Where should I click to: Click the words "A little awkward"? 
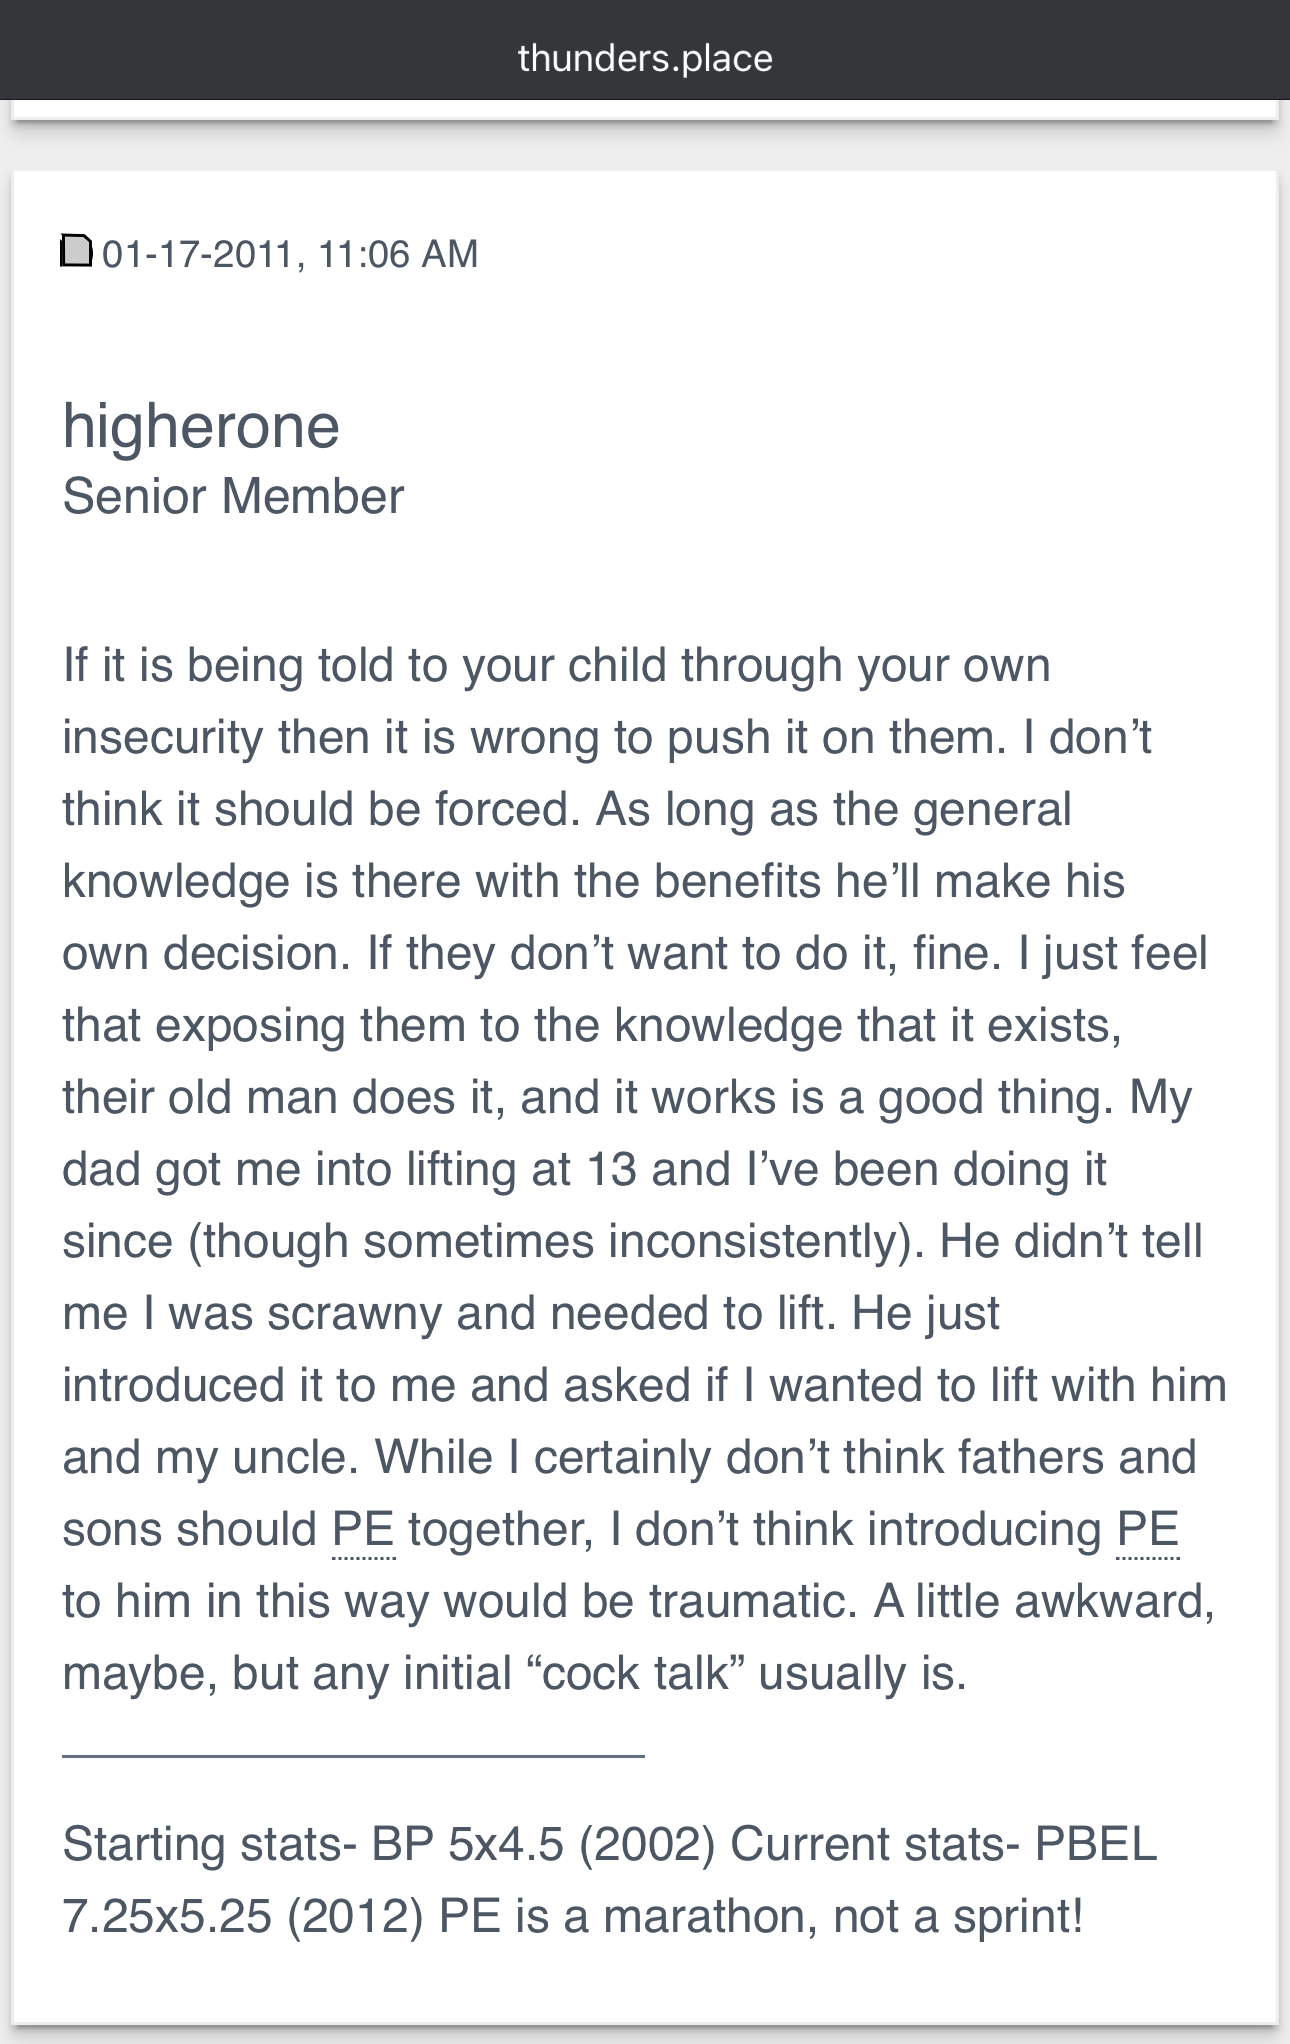[1044, 1602]
